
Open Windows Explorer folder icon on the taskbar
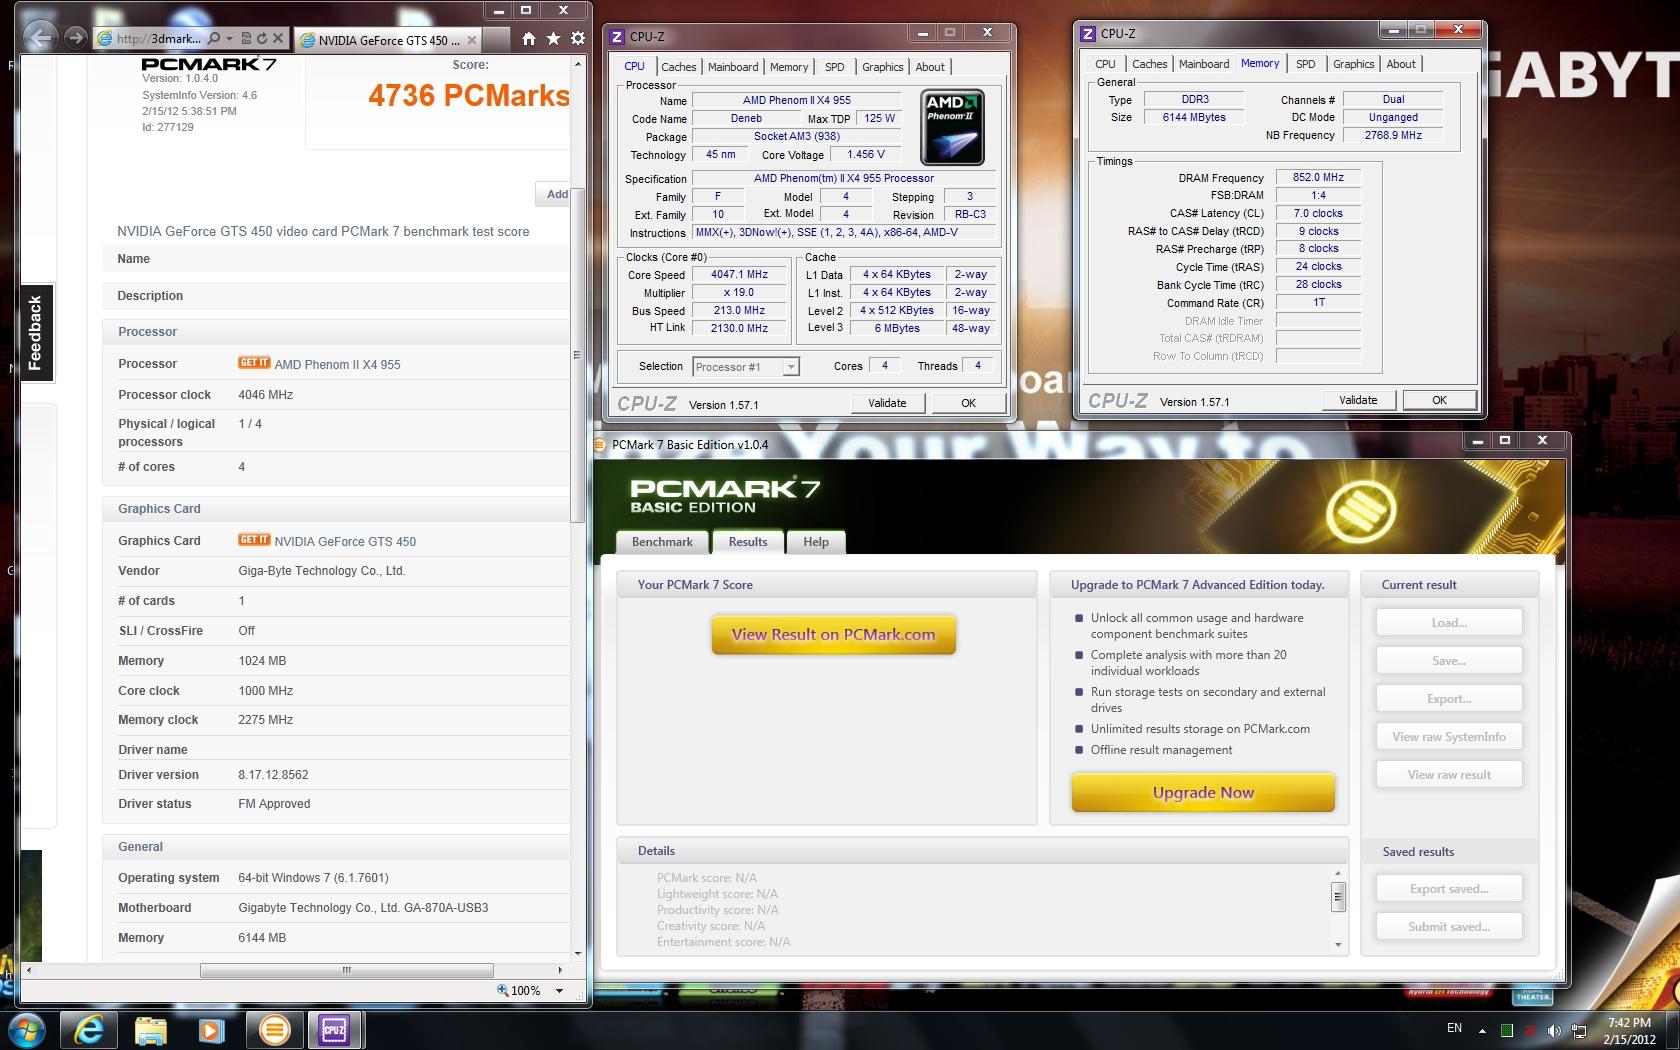point(151,1030)
